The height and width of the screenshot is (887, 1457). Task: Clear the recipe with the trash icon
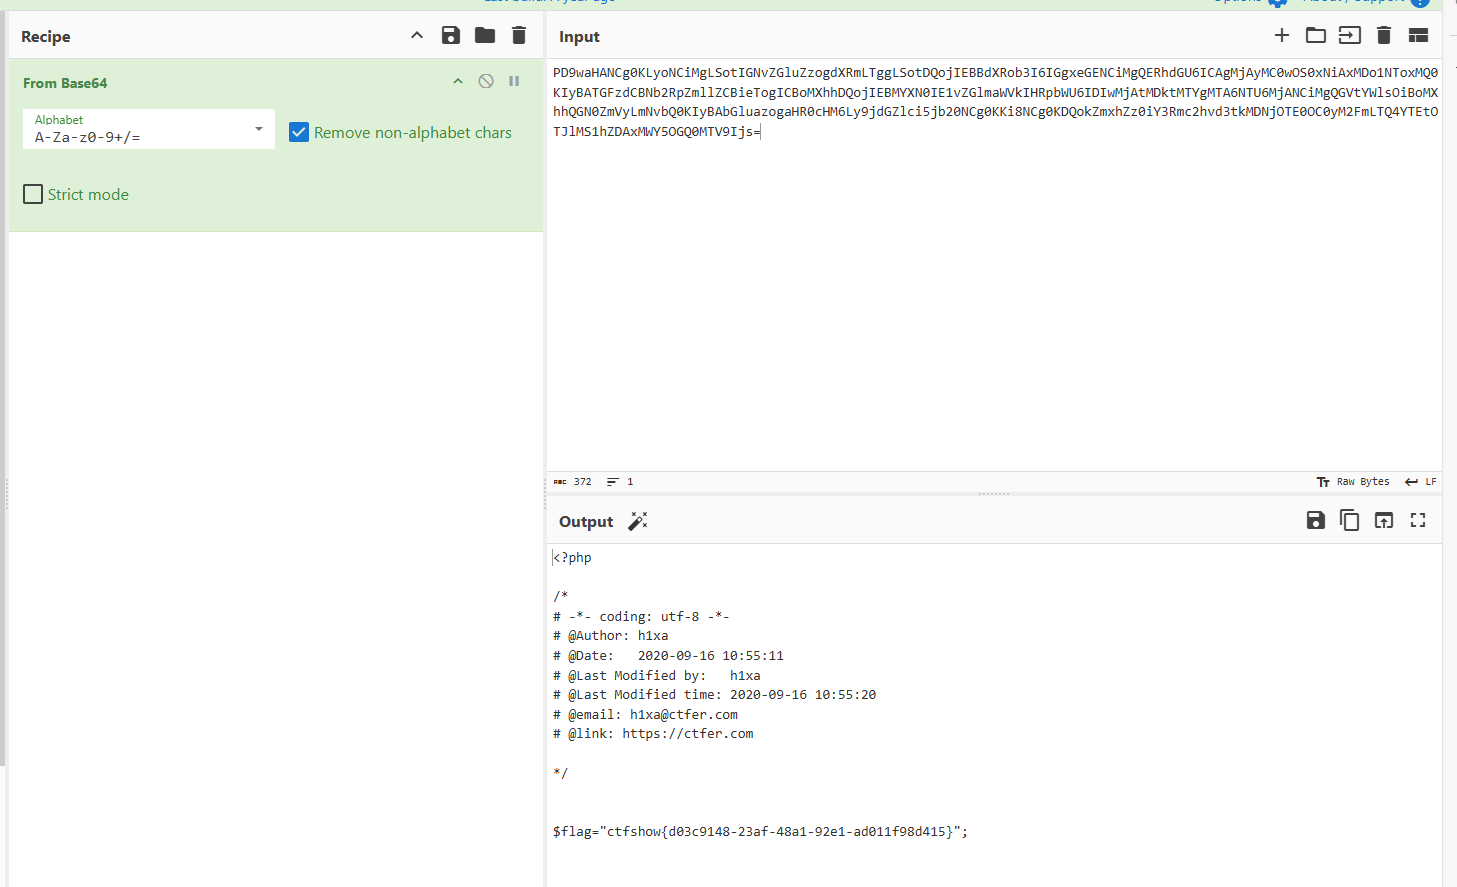tap(519, 36)
